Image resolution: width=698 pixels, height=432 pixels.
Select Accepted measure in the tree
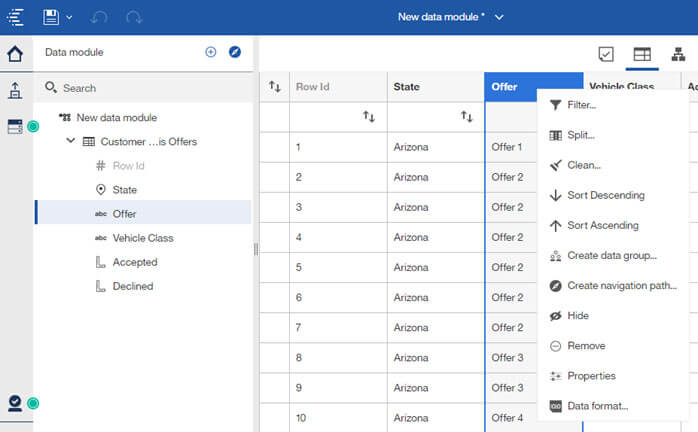click(135, 262)
